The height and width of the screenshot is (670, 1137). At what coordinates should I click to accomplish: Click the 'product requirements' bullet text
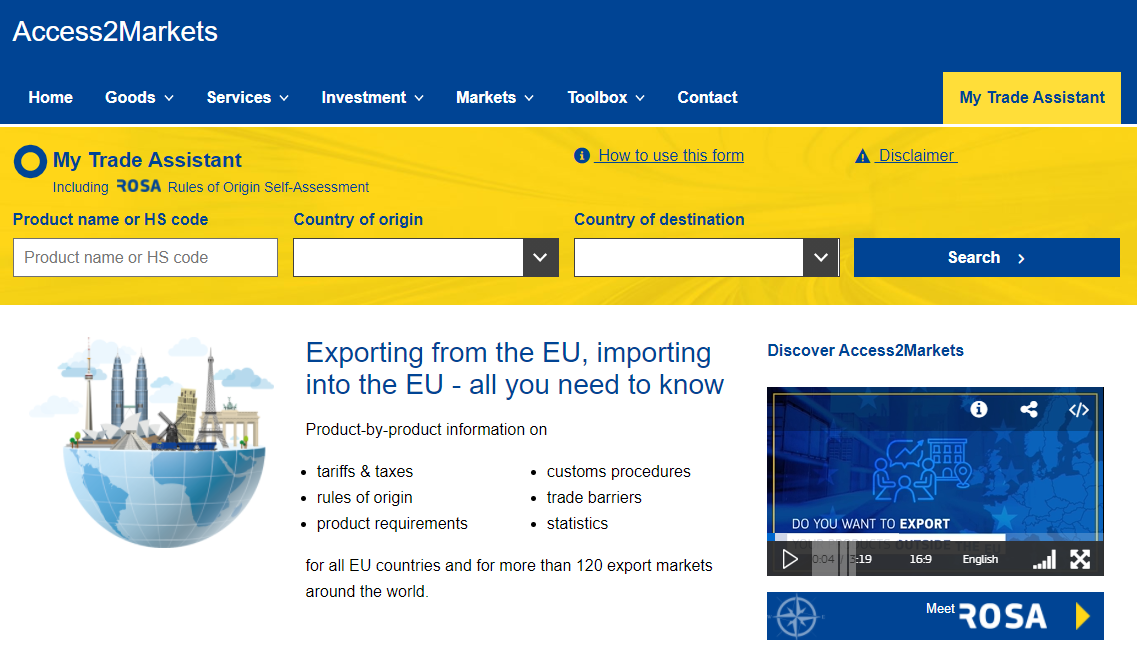coord(392,524)
